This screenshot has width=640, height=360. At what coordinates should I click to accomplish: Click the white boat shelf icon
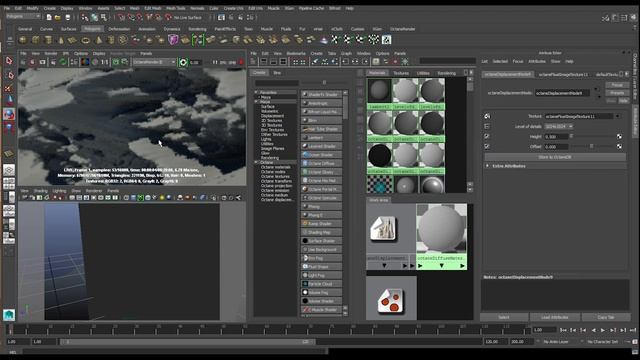pos(323,40)
